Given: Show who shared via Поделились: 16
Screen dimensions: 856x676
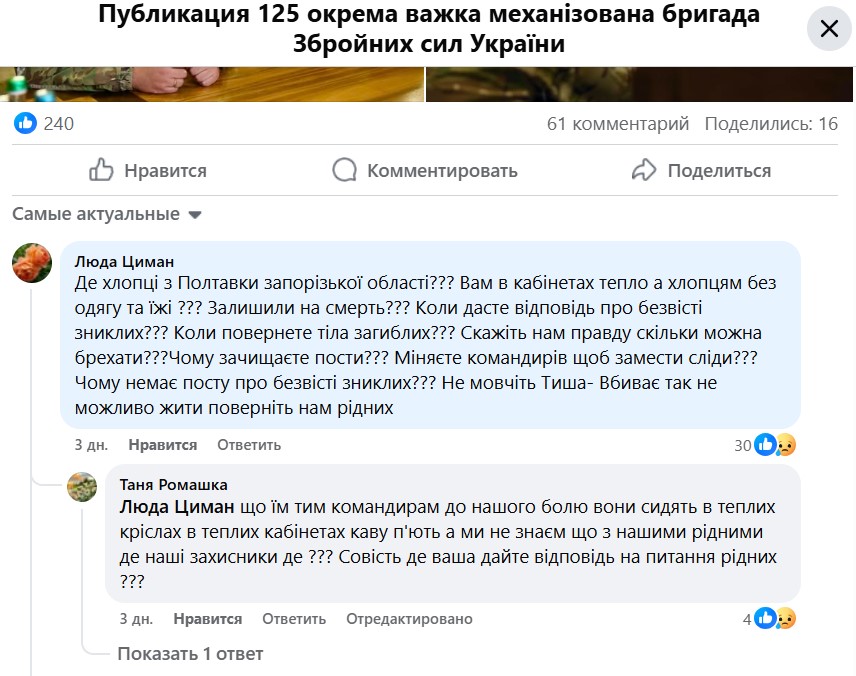Looking at the screenshot, I should click(770, 124).
